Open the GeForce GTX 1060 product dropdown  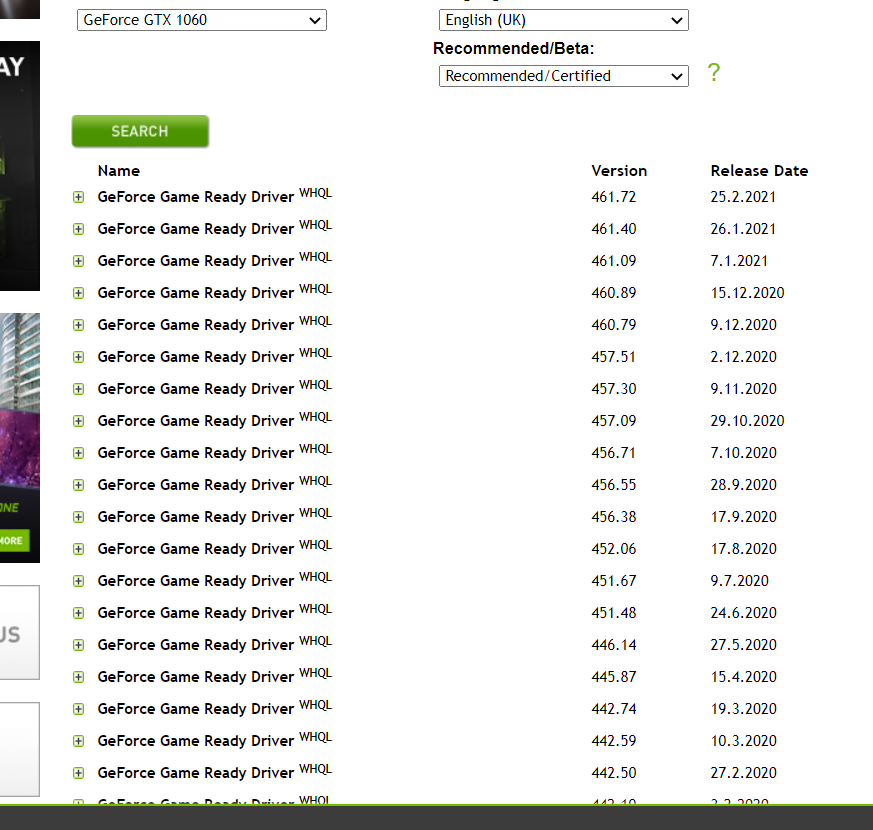click(x=202, y=21)
